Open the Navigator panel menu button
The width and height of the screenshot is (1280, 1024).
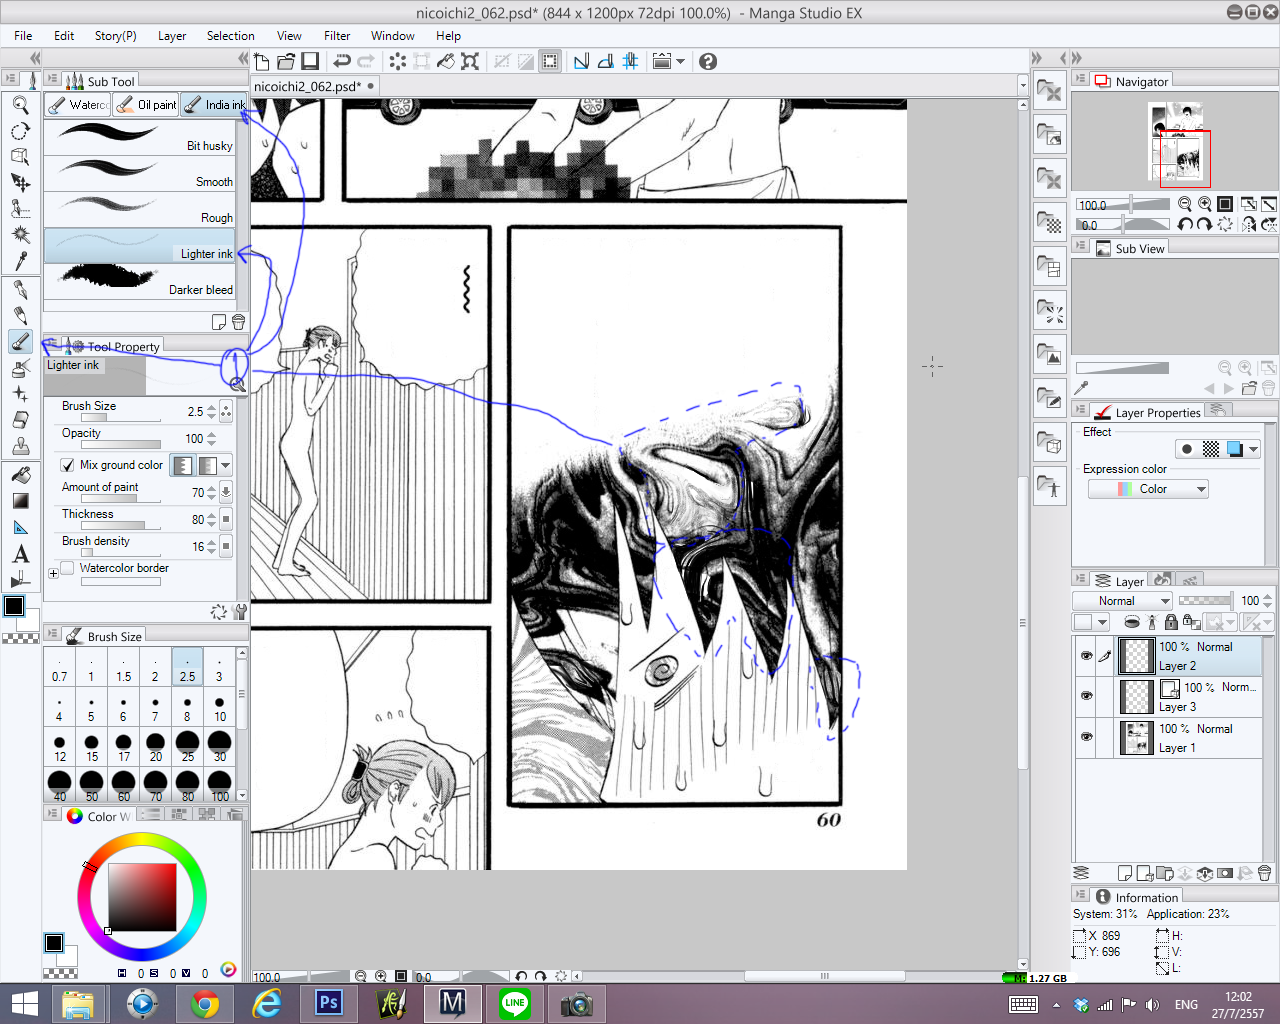pos(1079,79)
